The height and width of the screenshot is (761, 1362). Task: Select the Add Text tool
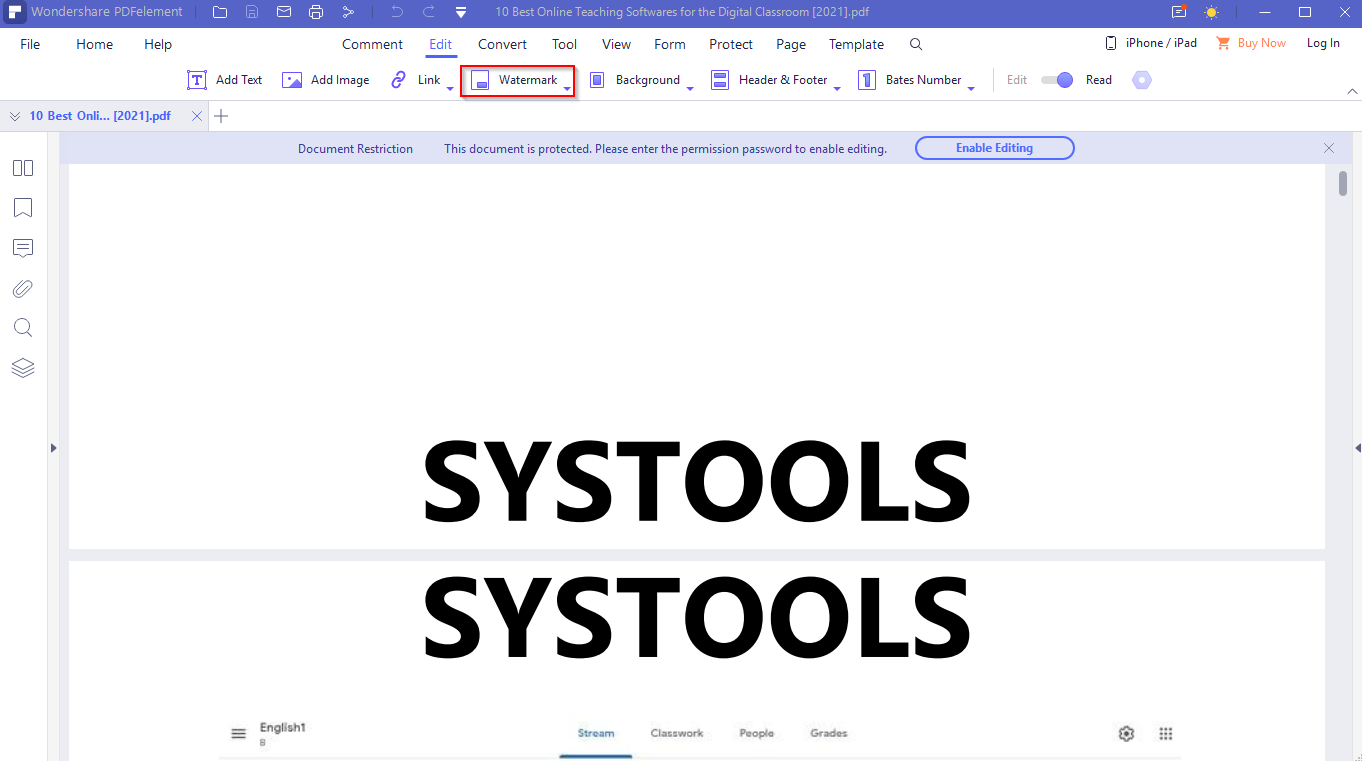pyautogui.click(x=225, y=80)
